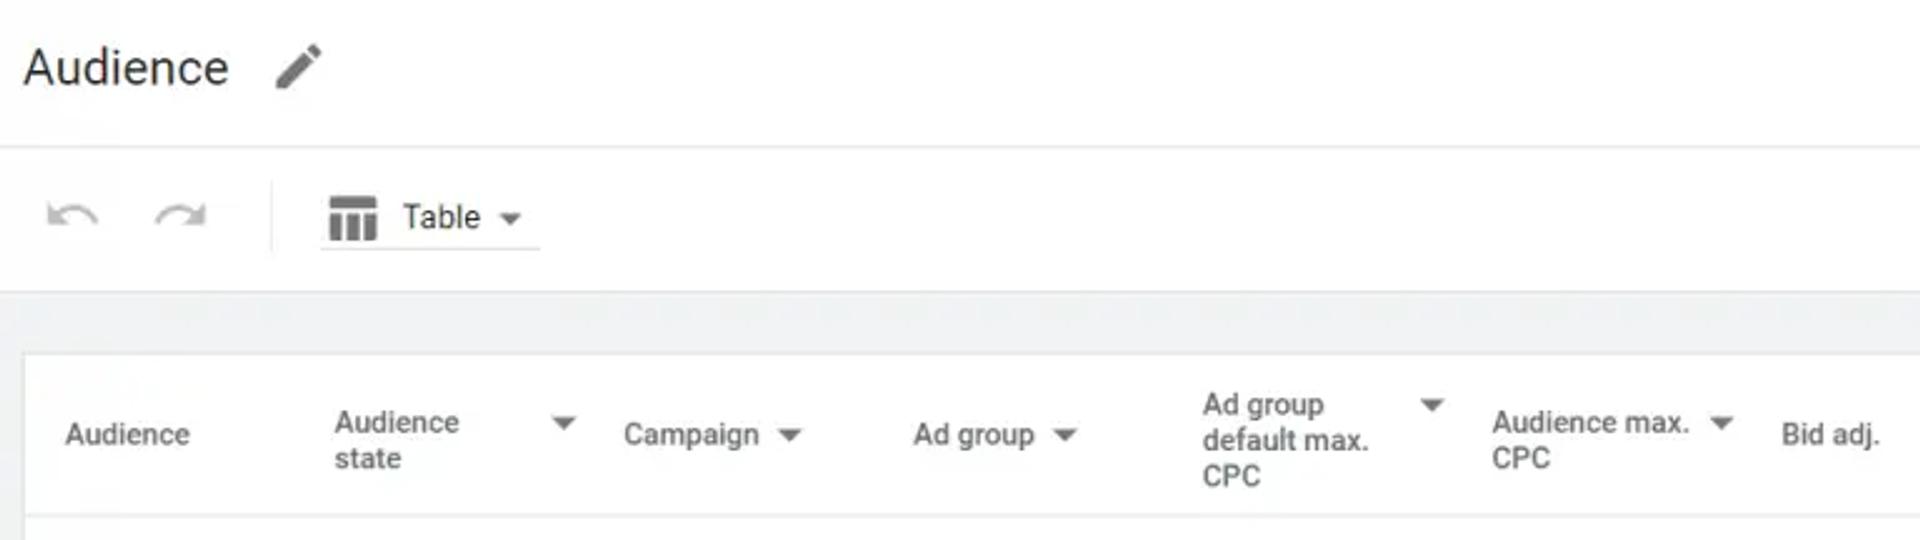Open the Ad group default max. CPC arrow
This screenshot has width=1920, height=540.
click(x=1432, y=405)
